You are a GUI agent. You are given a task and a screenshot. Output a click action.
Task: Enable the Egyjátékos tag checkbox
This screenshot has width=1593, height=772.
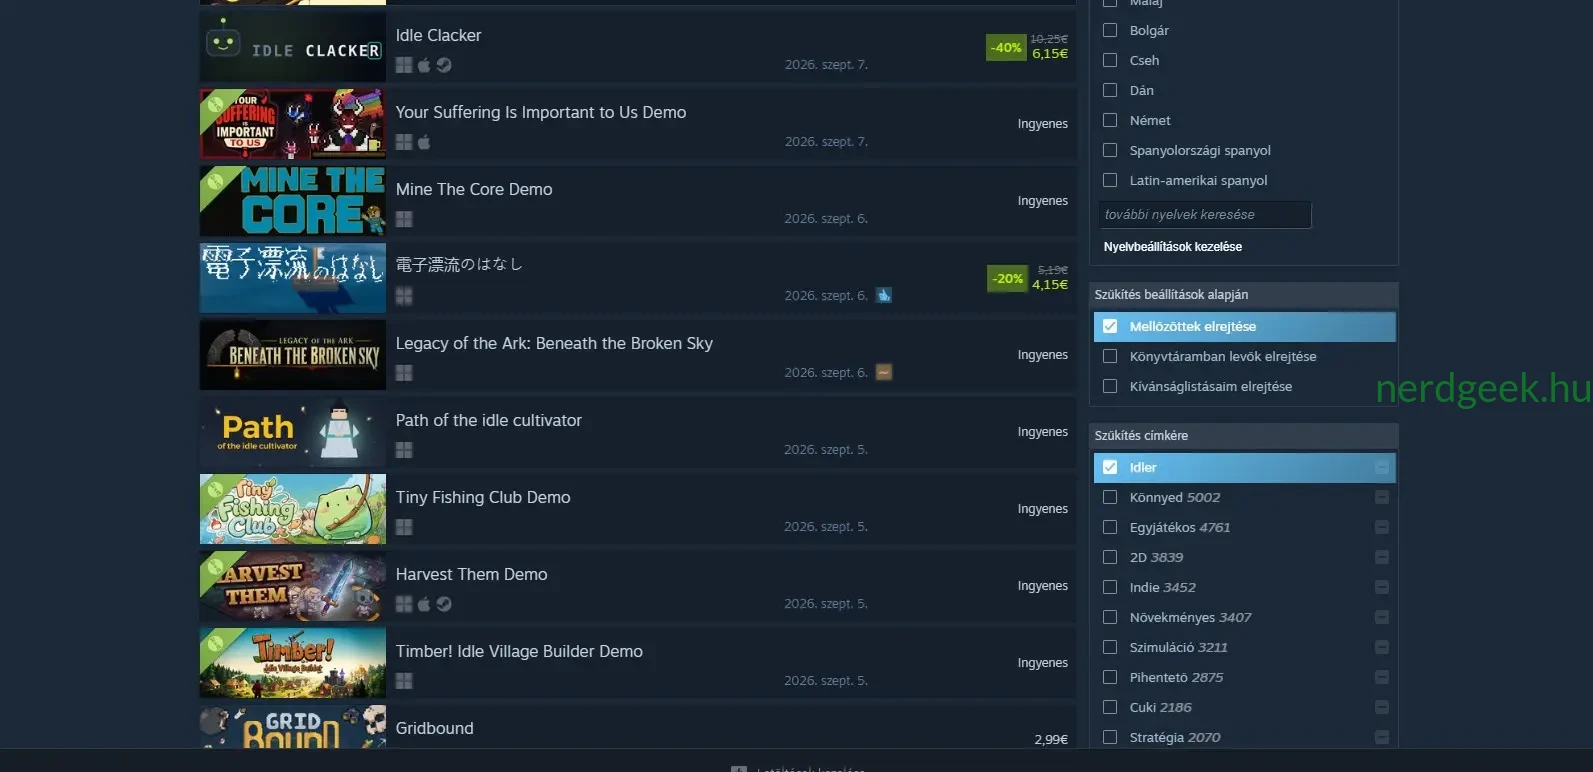click(1110, 527)
